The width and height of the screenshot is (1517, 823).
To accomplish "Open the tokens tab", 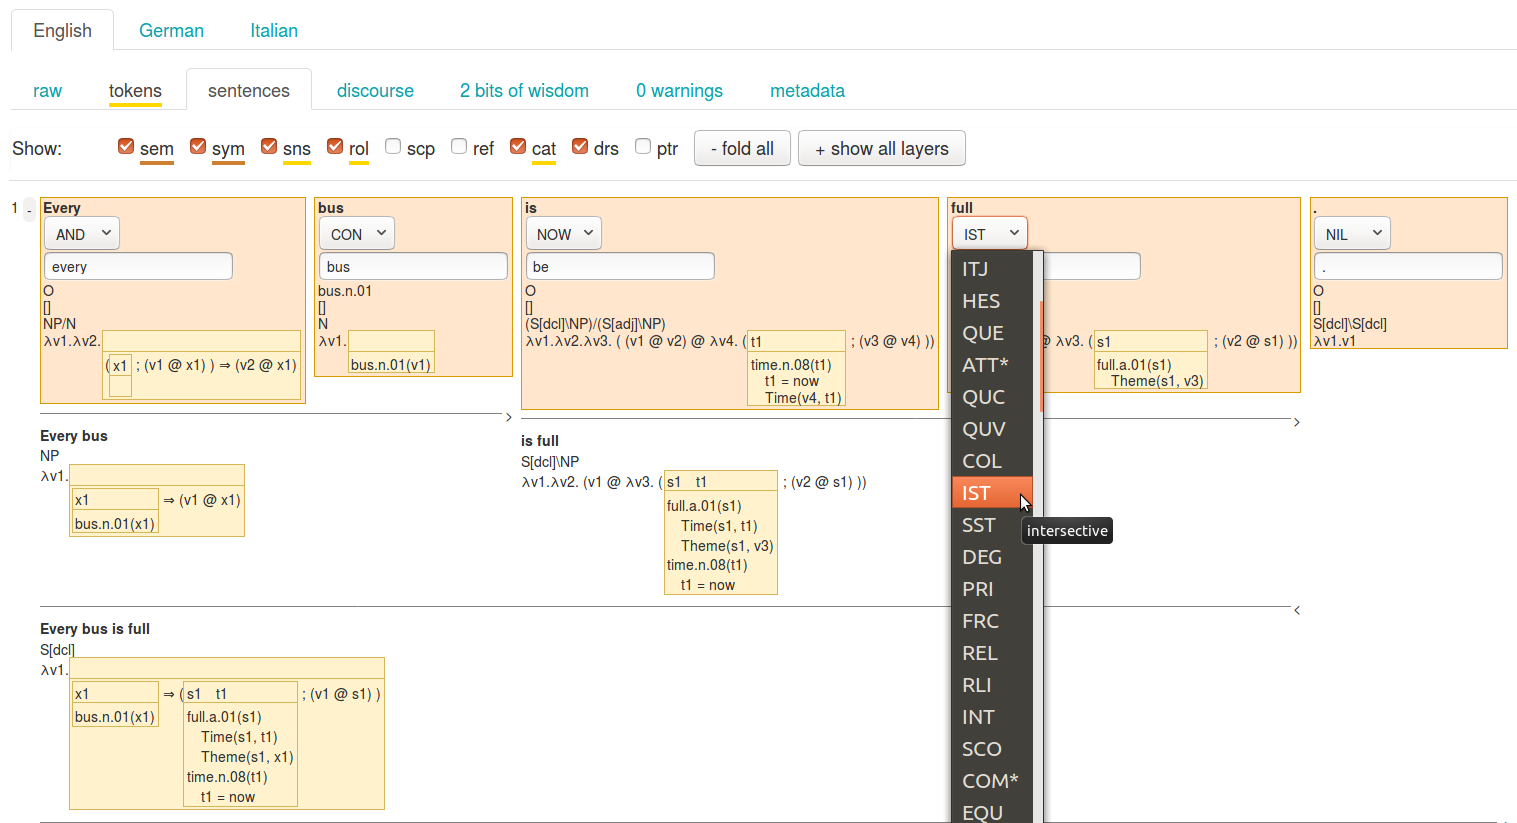I will [x=135, y=91].
